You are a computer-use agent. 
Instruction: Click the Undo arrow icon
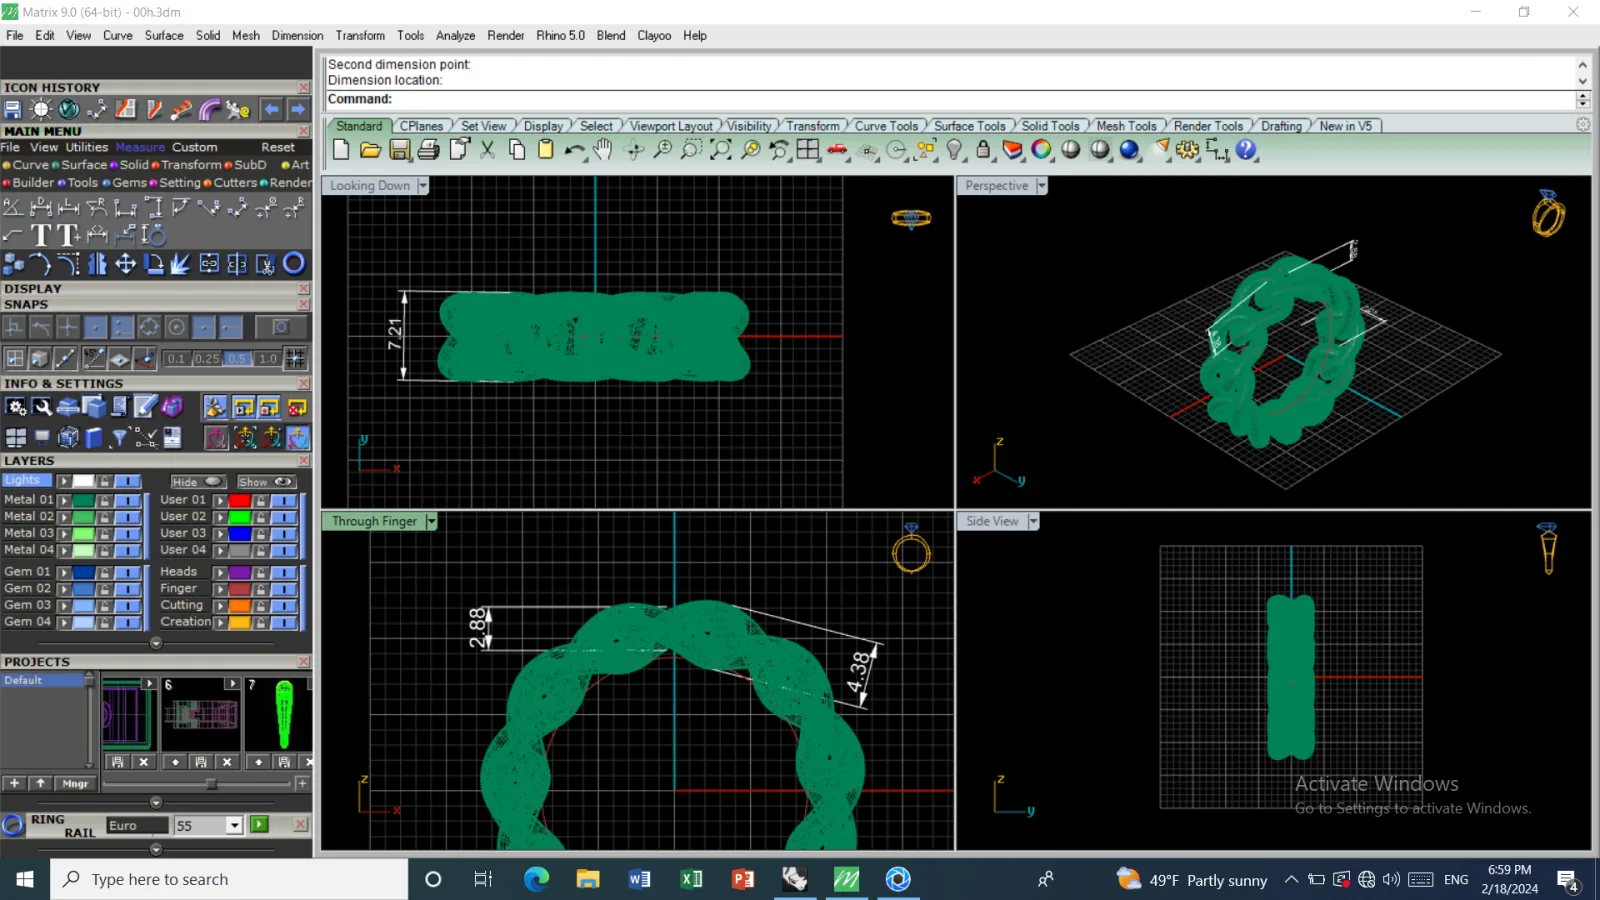pyautogui.click(x=575, y=150)
